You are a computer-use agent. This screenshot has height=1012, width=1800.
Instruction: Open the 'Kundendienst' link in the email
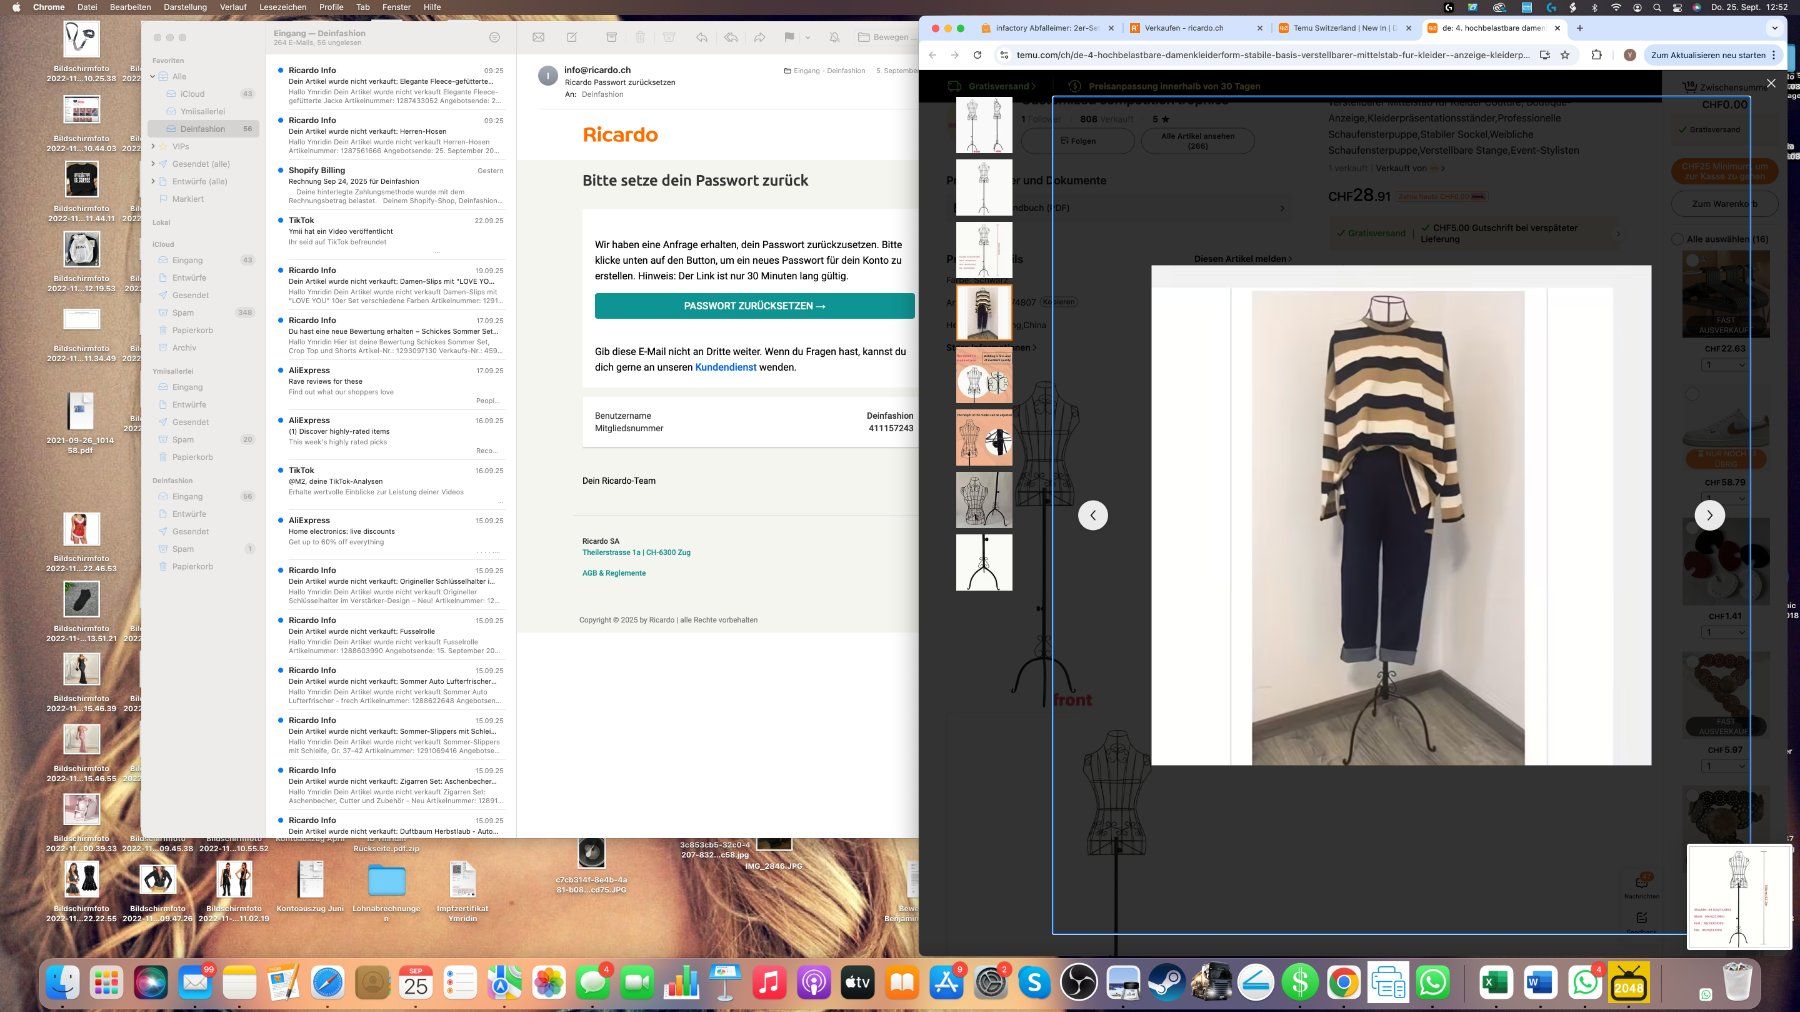coord(726,367)
